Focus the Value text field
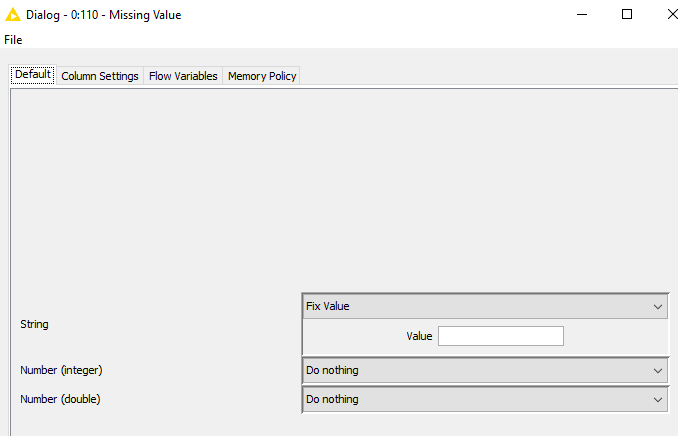 [x=501, y=336]
